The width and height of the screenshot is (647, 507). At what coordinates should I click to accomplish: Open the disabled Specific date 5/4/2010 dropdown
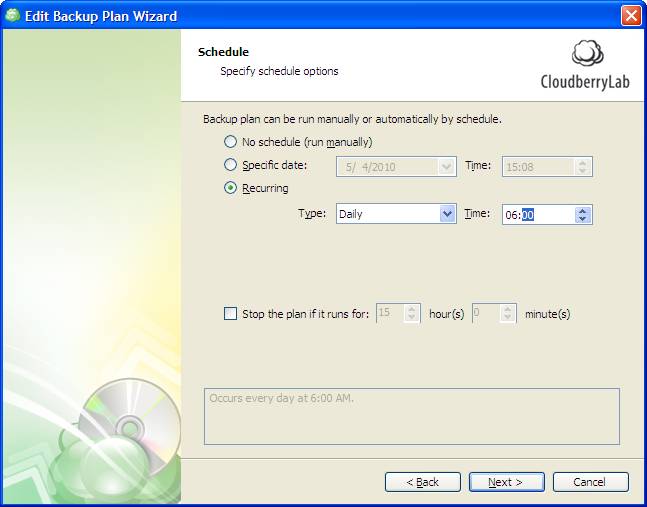pos(396,167)
